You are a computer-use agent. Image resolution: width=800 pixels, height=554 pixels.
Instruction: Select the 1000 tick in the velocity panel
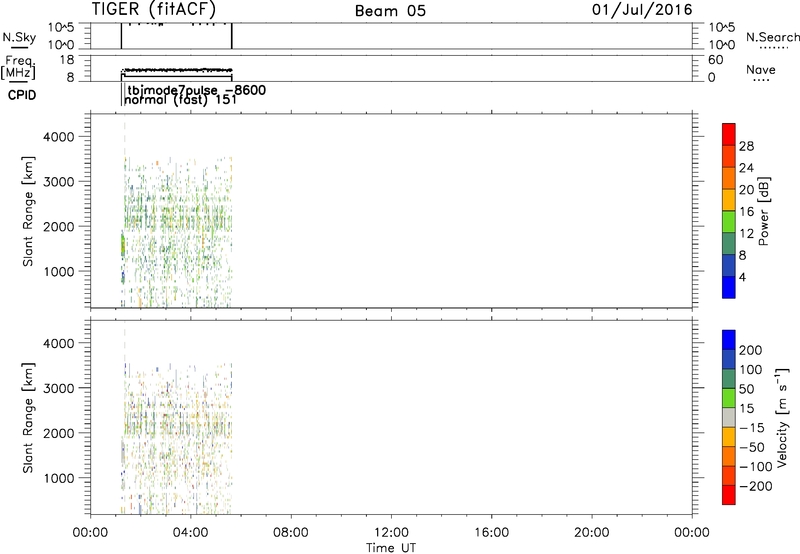click(x=59, y=478)
